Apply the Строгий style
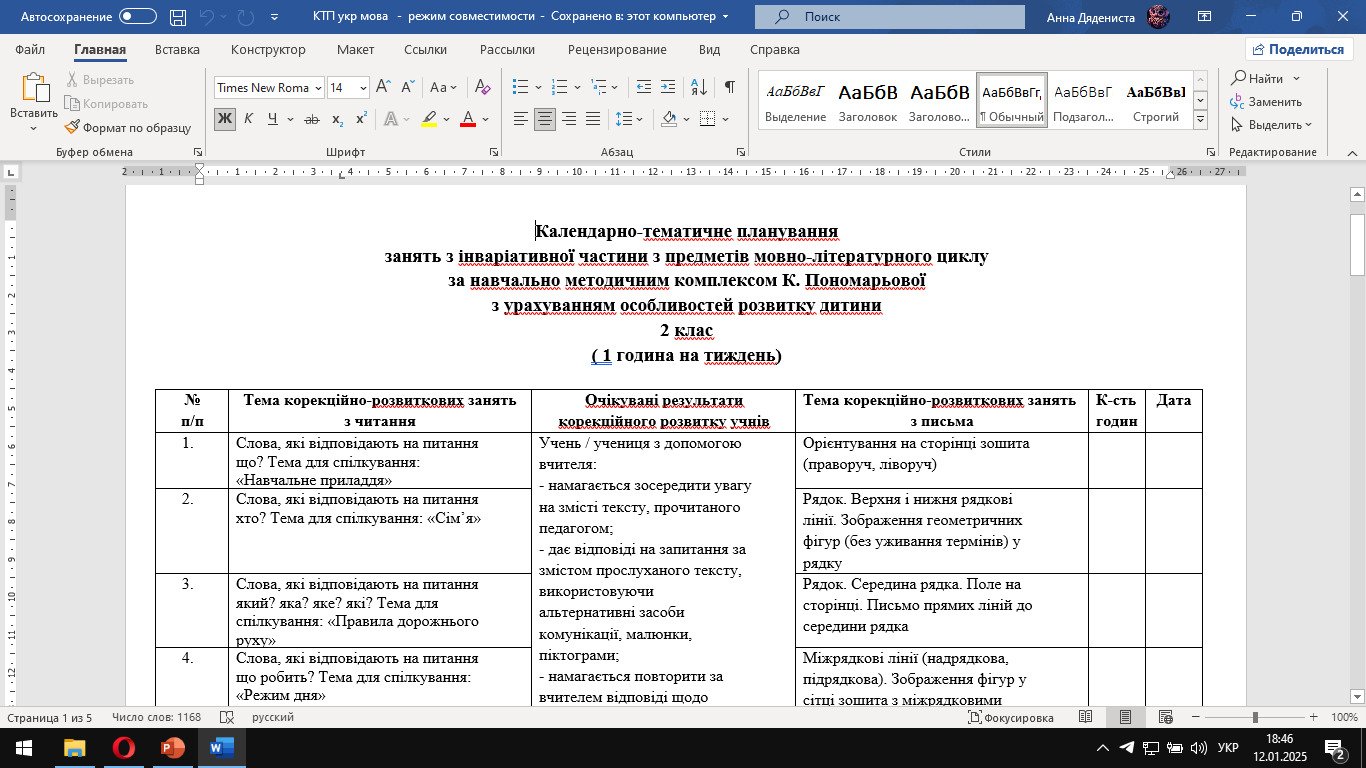This screenshot has height=768, width=1366. point(1155,101)
